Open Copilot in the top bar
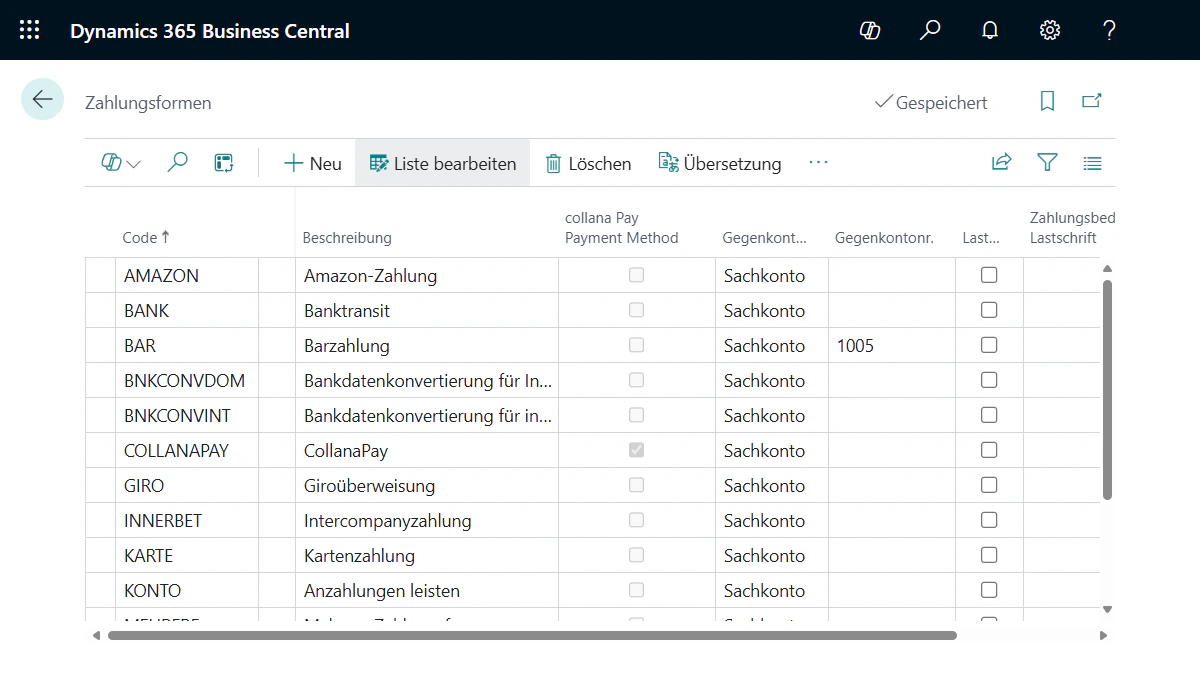Image resolution: width=1200 pixels, height=675 pixels. pyautogui.click(x=870, y=30)
